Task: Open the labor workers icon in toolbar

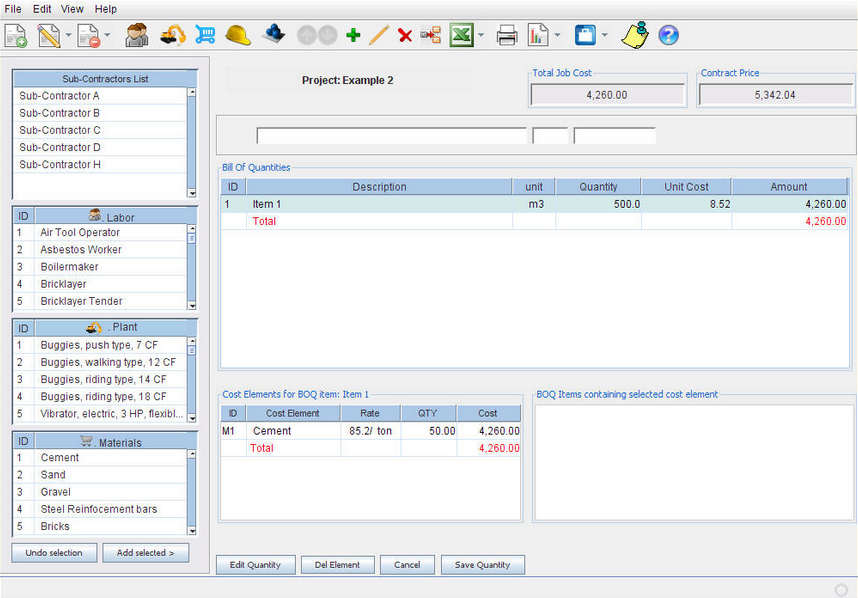Action: click(136, 36)
